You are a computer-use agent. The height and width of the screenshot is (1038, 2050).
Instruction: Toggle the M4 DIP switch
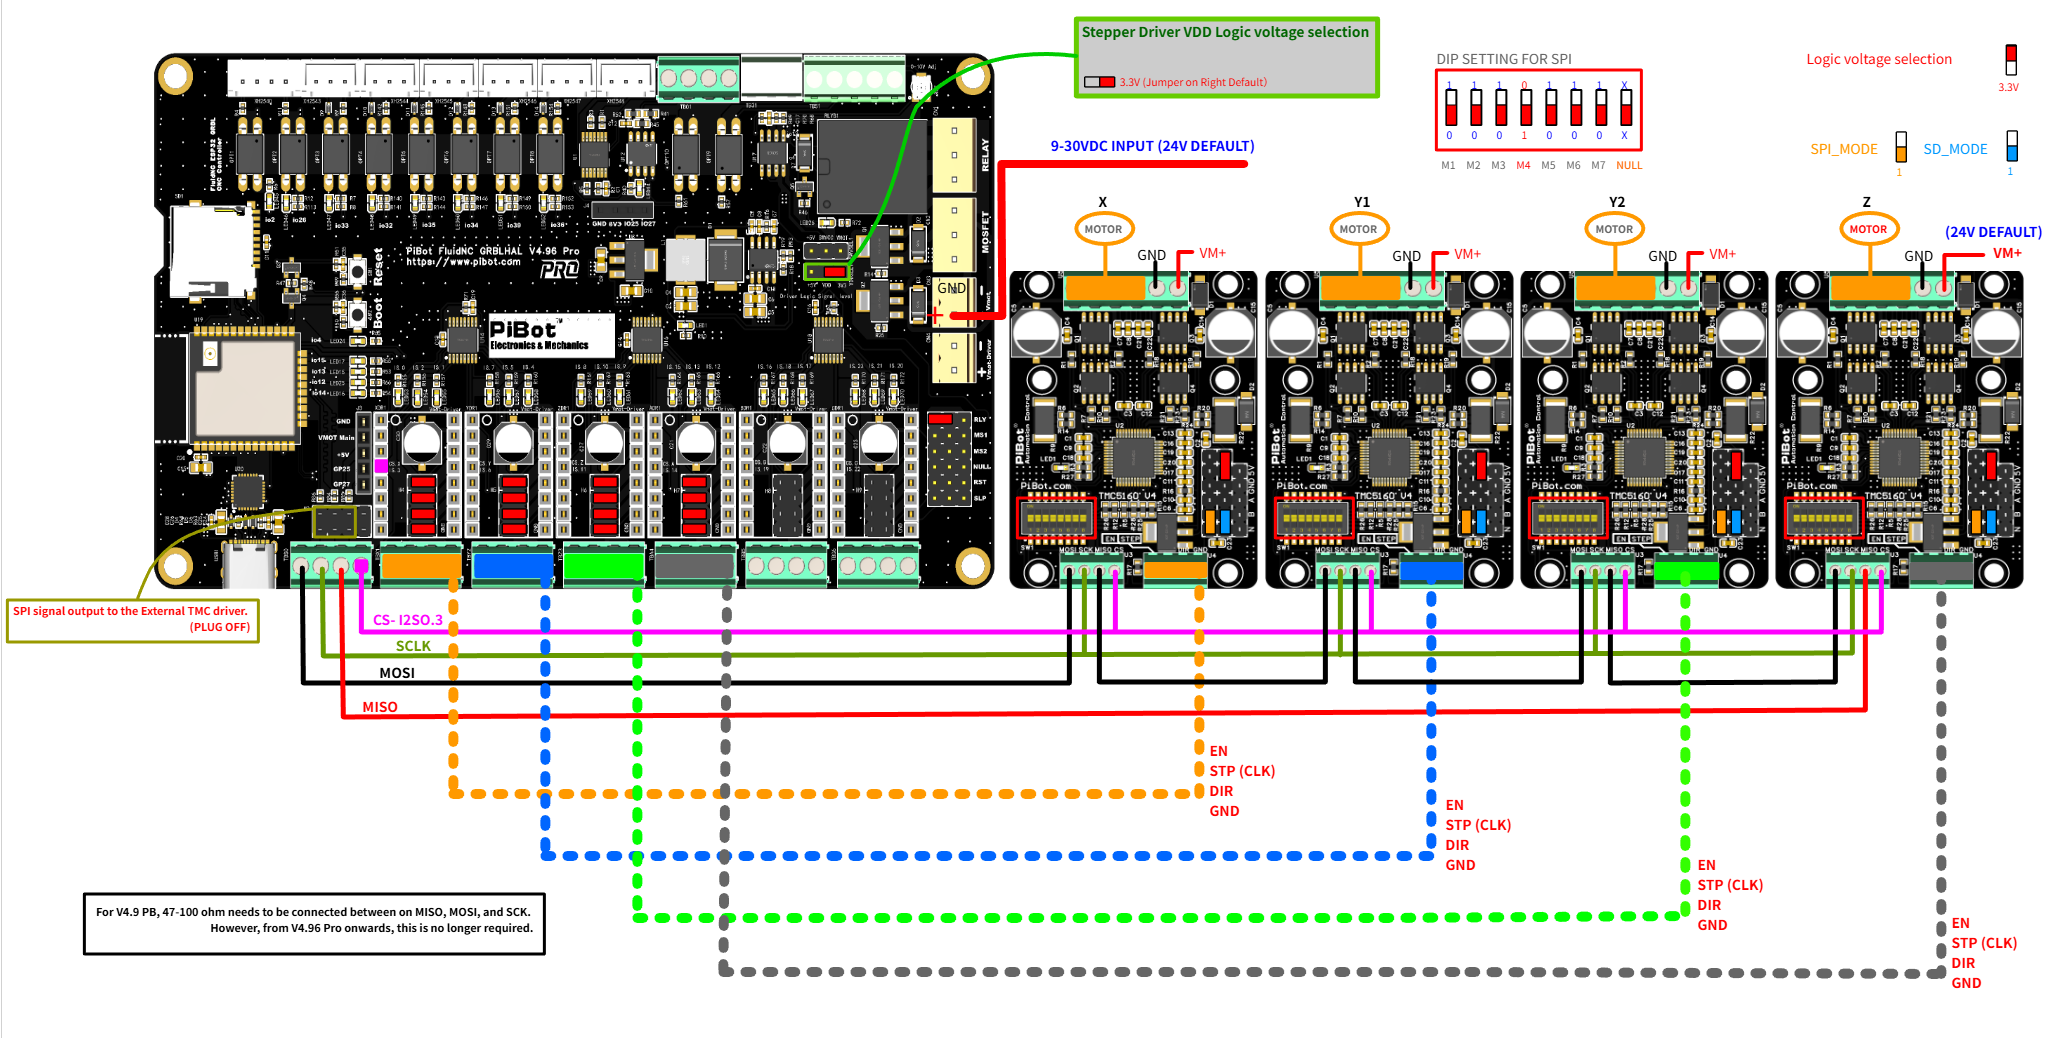point(1525,107)
